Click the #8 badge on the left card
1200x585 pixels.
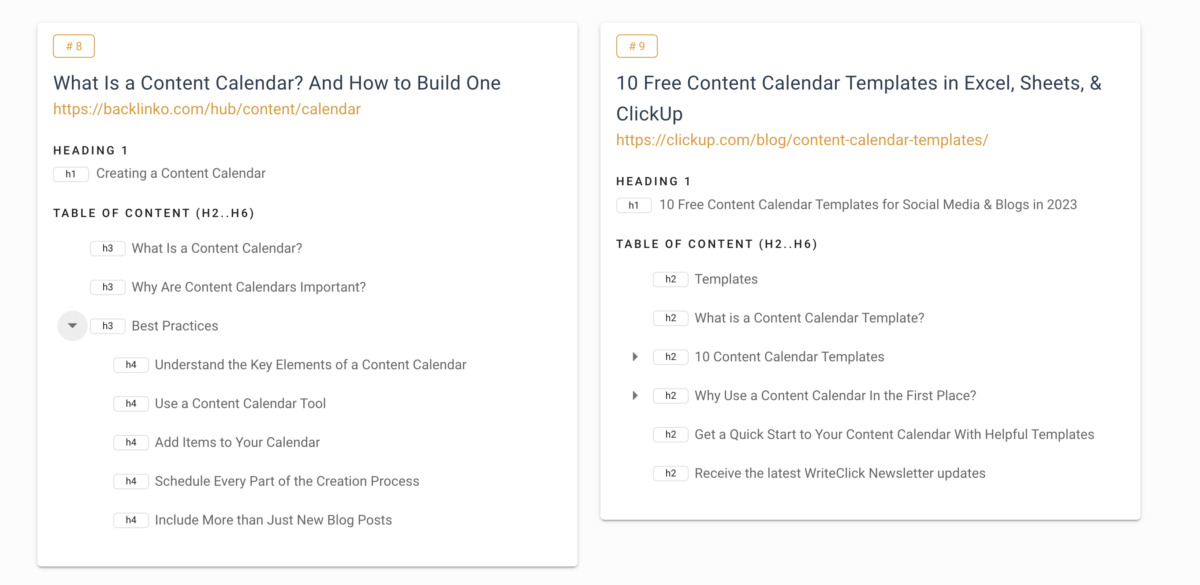(x=73, y=45)
